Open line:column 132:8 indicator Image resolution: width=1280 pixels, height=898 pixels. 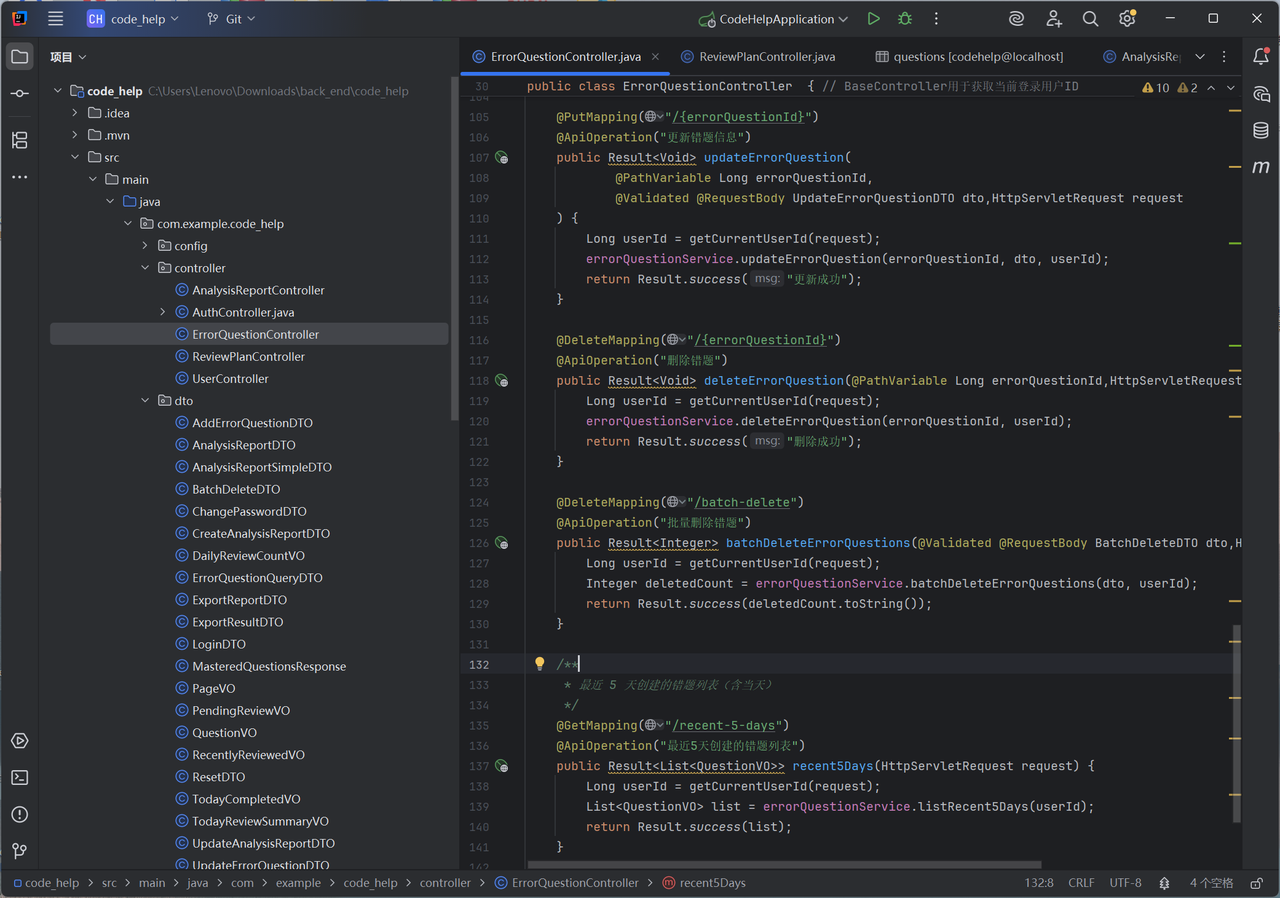tap(1039, 883)
